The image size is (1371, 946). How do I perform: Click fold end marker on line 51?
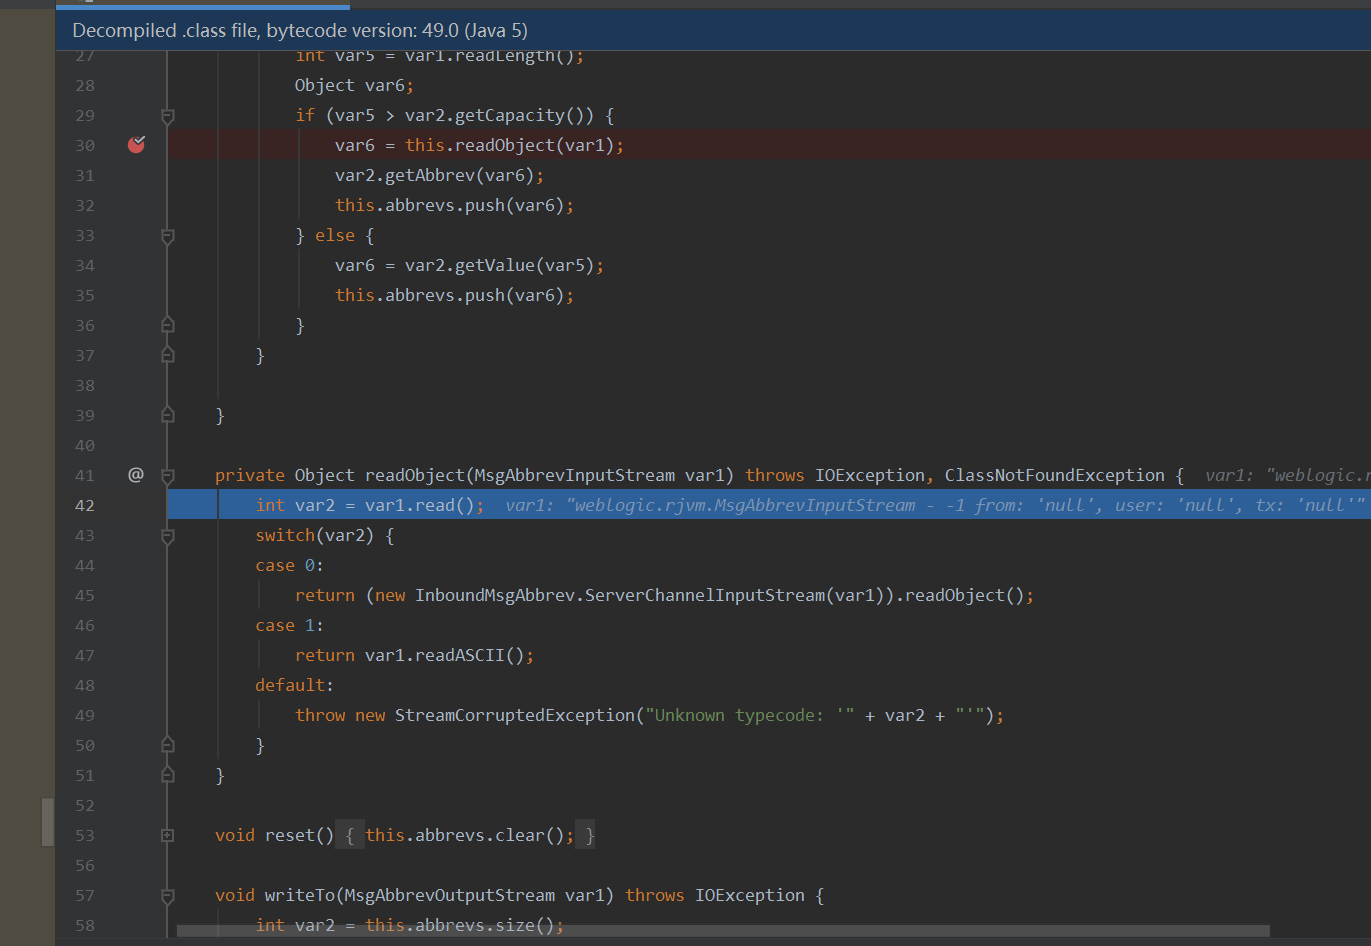(x=168, y=775)
